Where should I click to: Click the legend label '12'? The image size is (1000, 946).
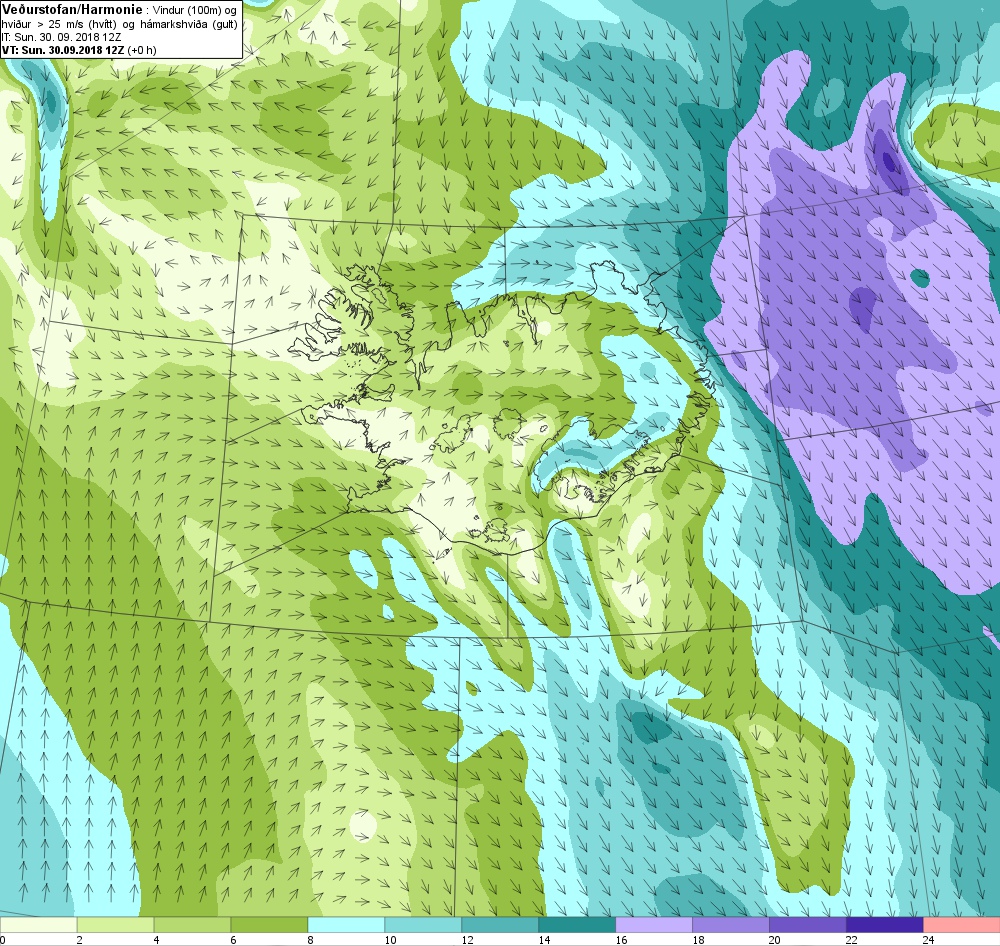click(467, 939)
